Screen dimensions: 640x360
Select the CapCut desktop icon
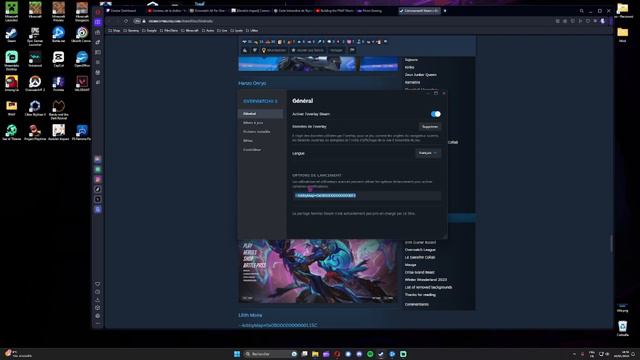[58, 59]
